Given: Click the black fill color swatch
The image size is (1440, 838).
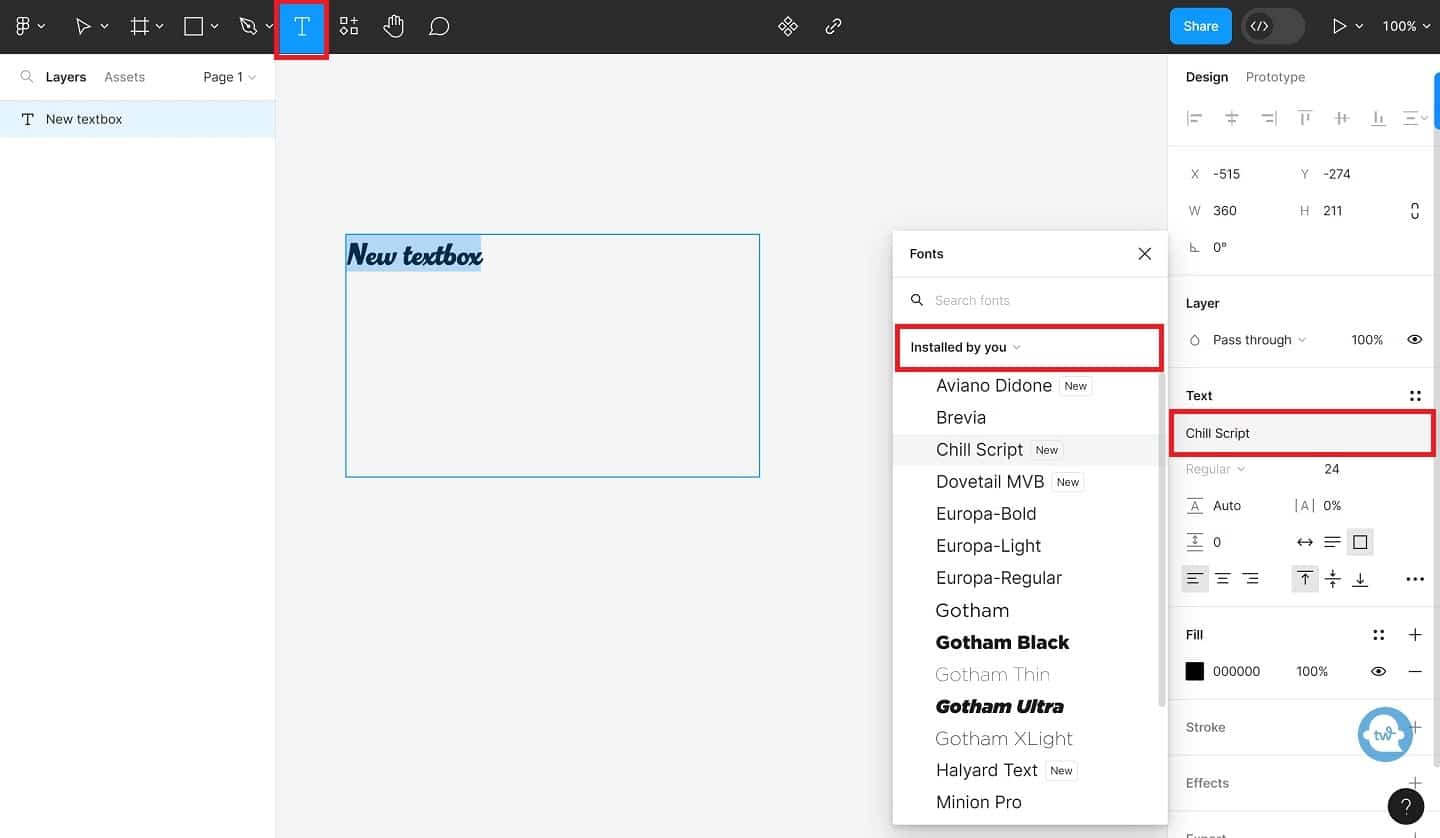Looking at the screenshot, I should coord(1194,671).
